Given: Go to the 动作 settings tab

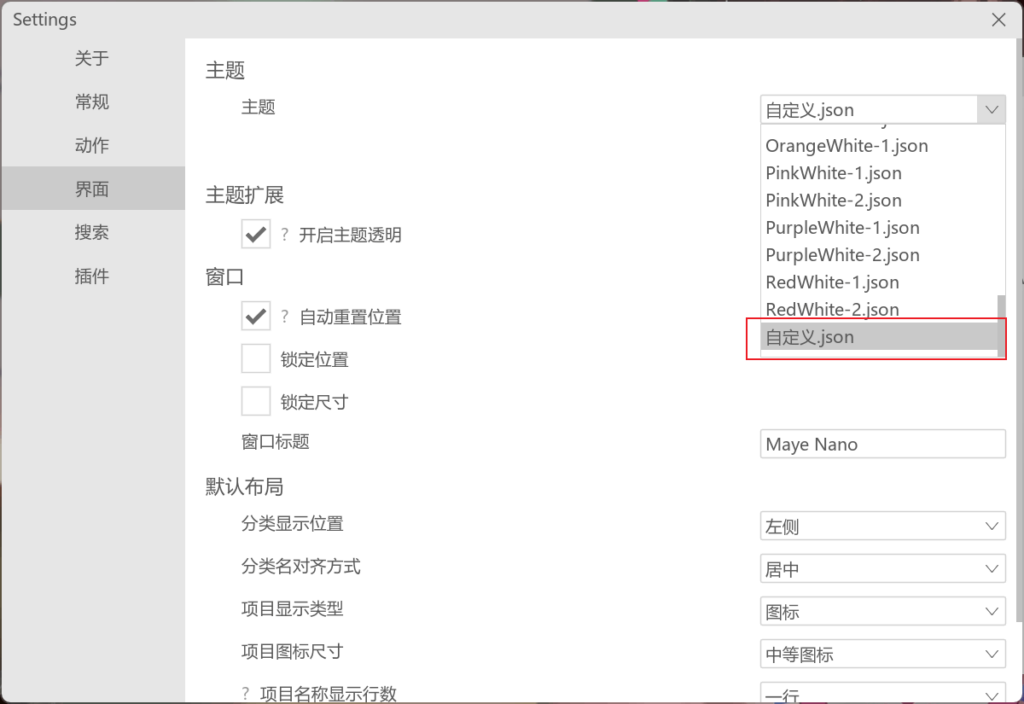Looking at the screenshot, I should click(92, 146).
